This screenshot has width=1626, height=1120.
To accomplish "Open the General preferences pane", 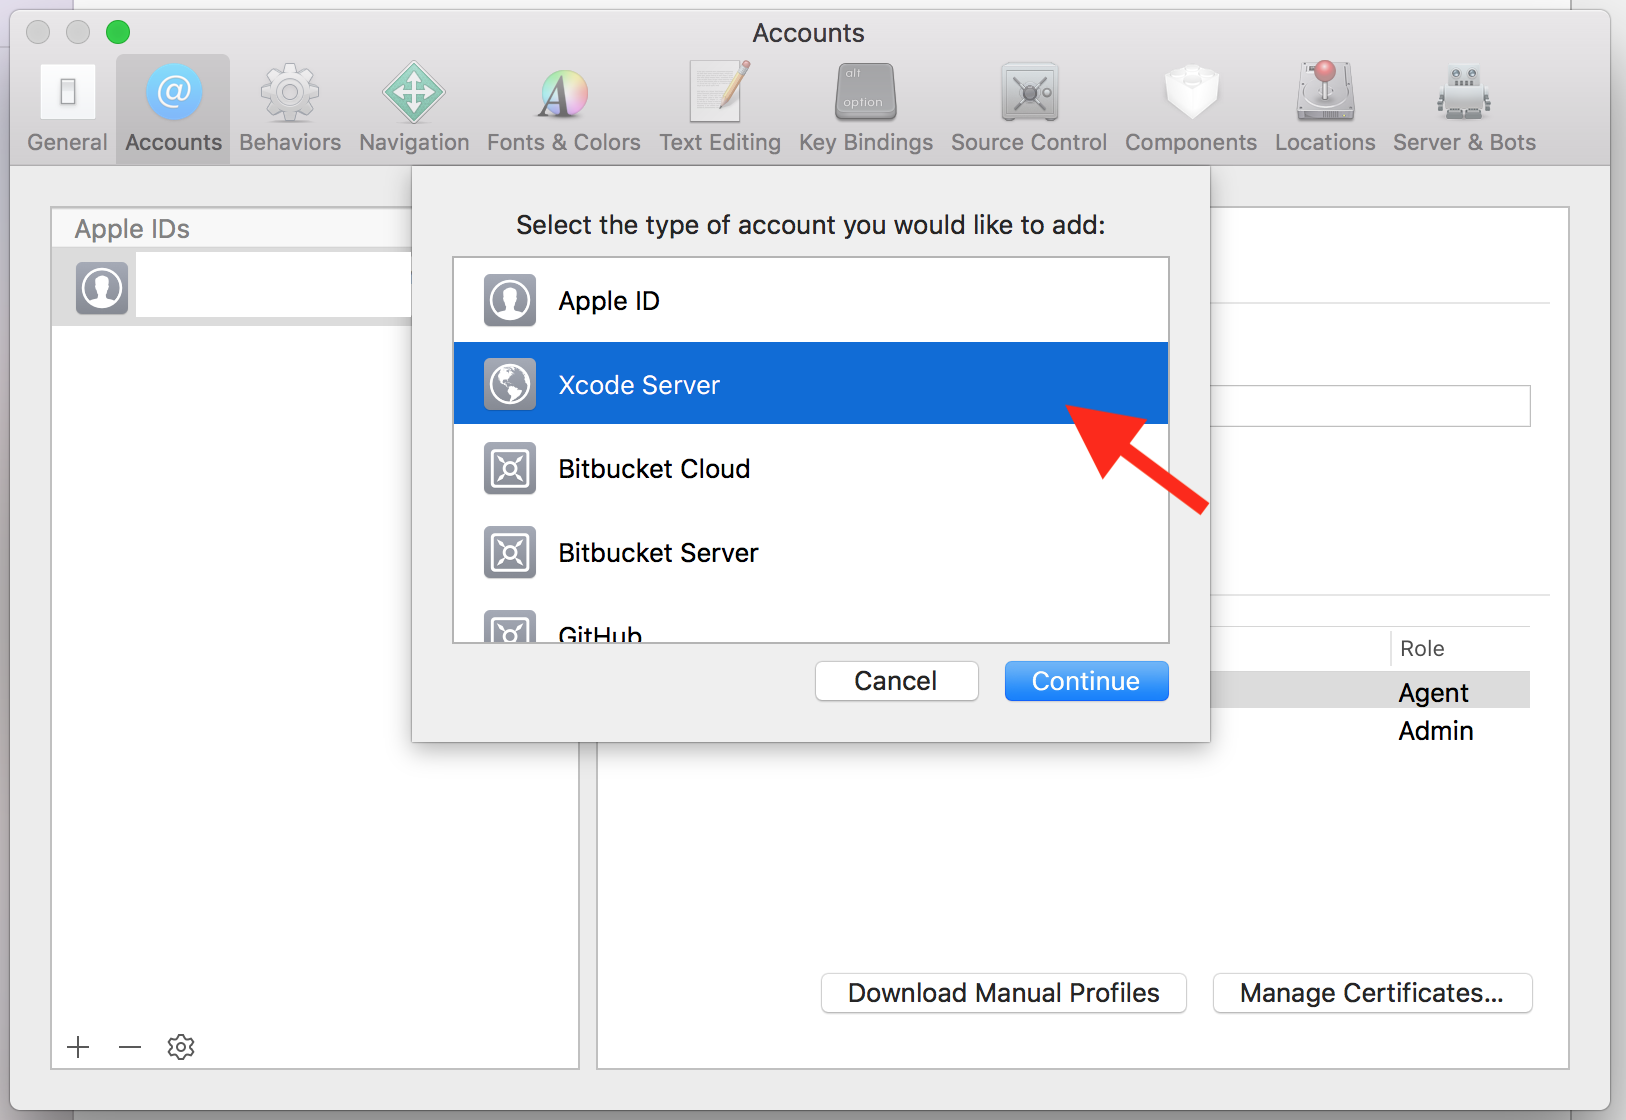I will pos(67,109).
